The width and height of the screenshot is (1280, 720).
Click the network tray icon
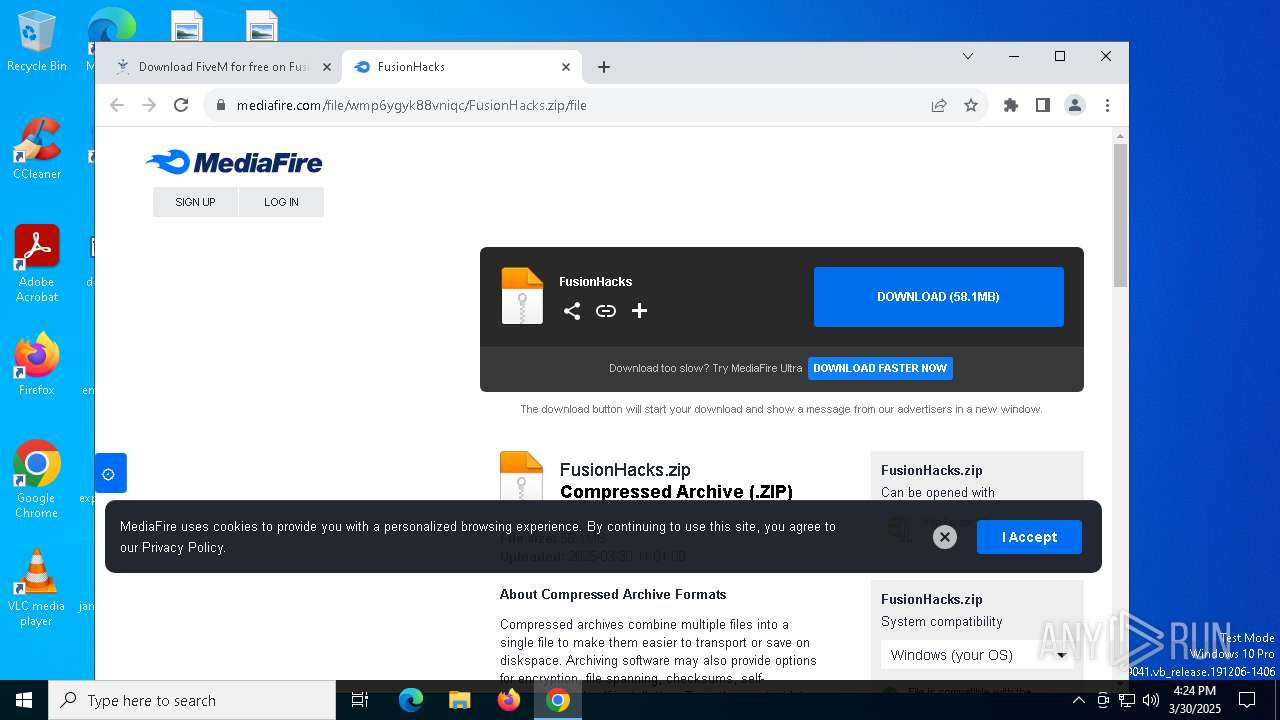click(1127, 700)
